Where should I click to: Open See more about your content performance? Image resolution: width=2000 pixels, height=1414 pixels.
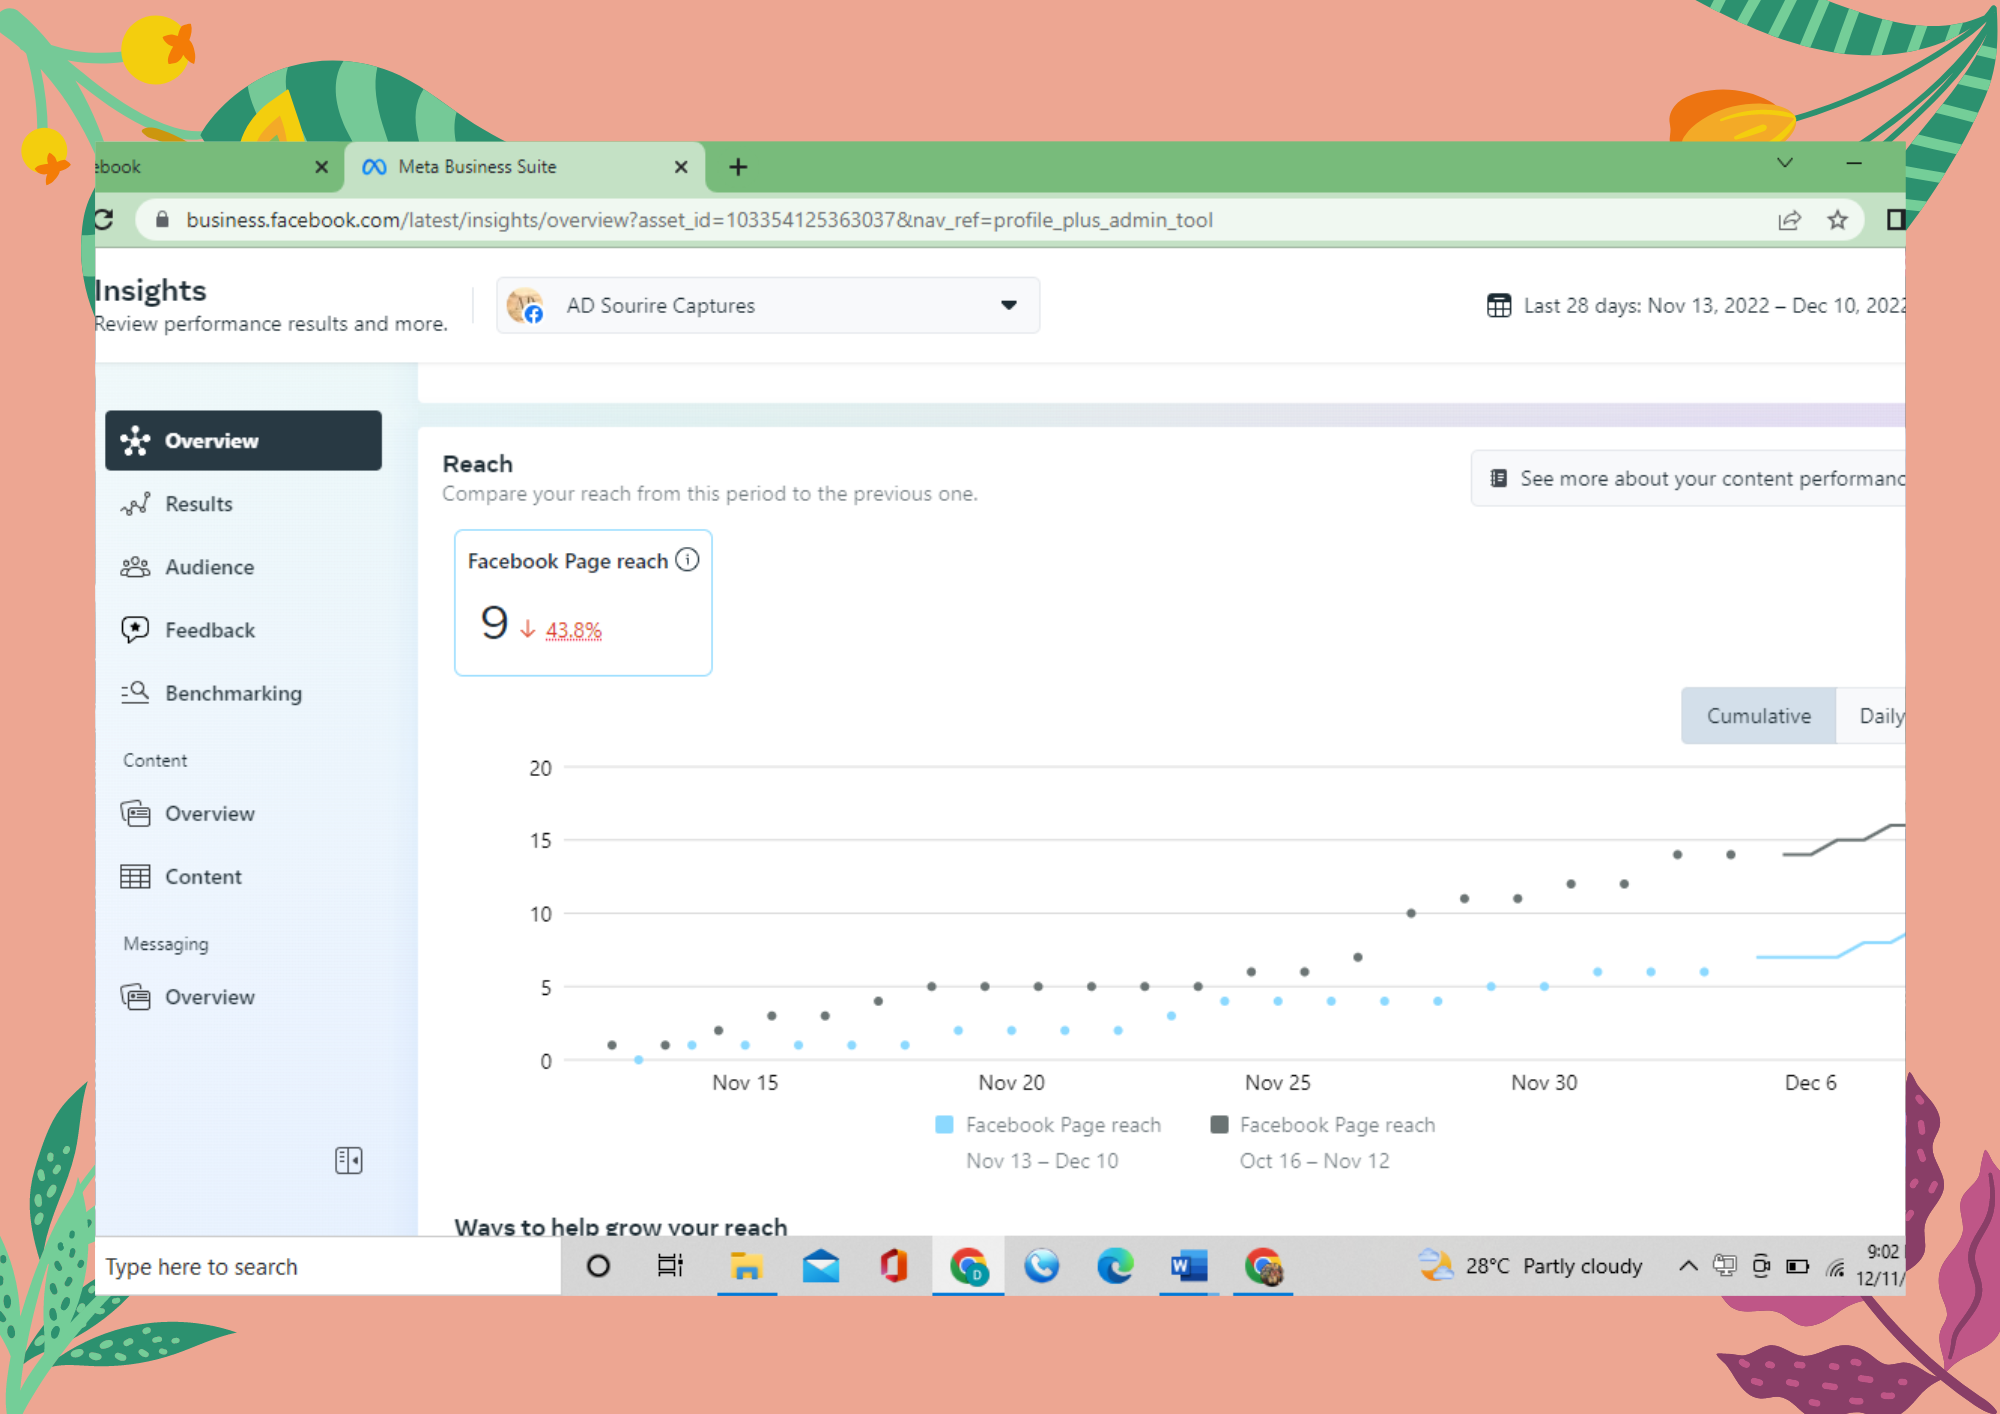coord(1688,478)
